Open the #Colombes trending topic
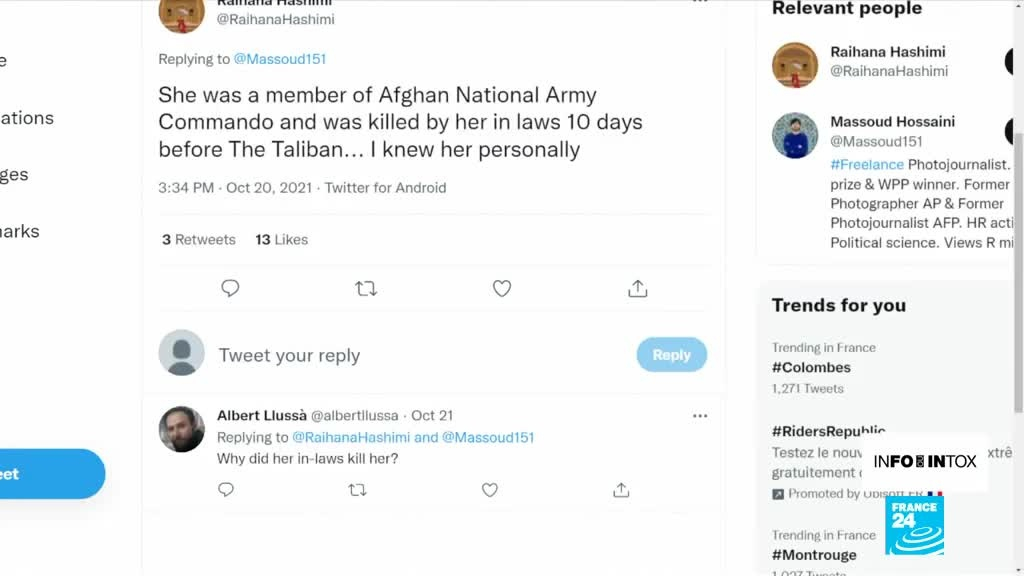Image resolution: width=1024 pixels, height=576 pixels. 811,367
